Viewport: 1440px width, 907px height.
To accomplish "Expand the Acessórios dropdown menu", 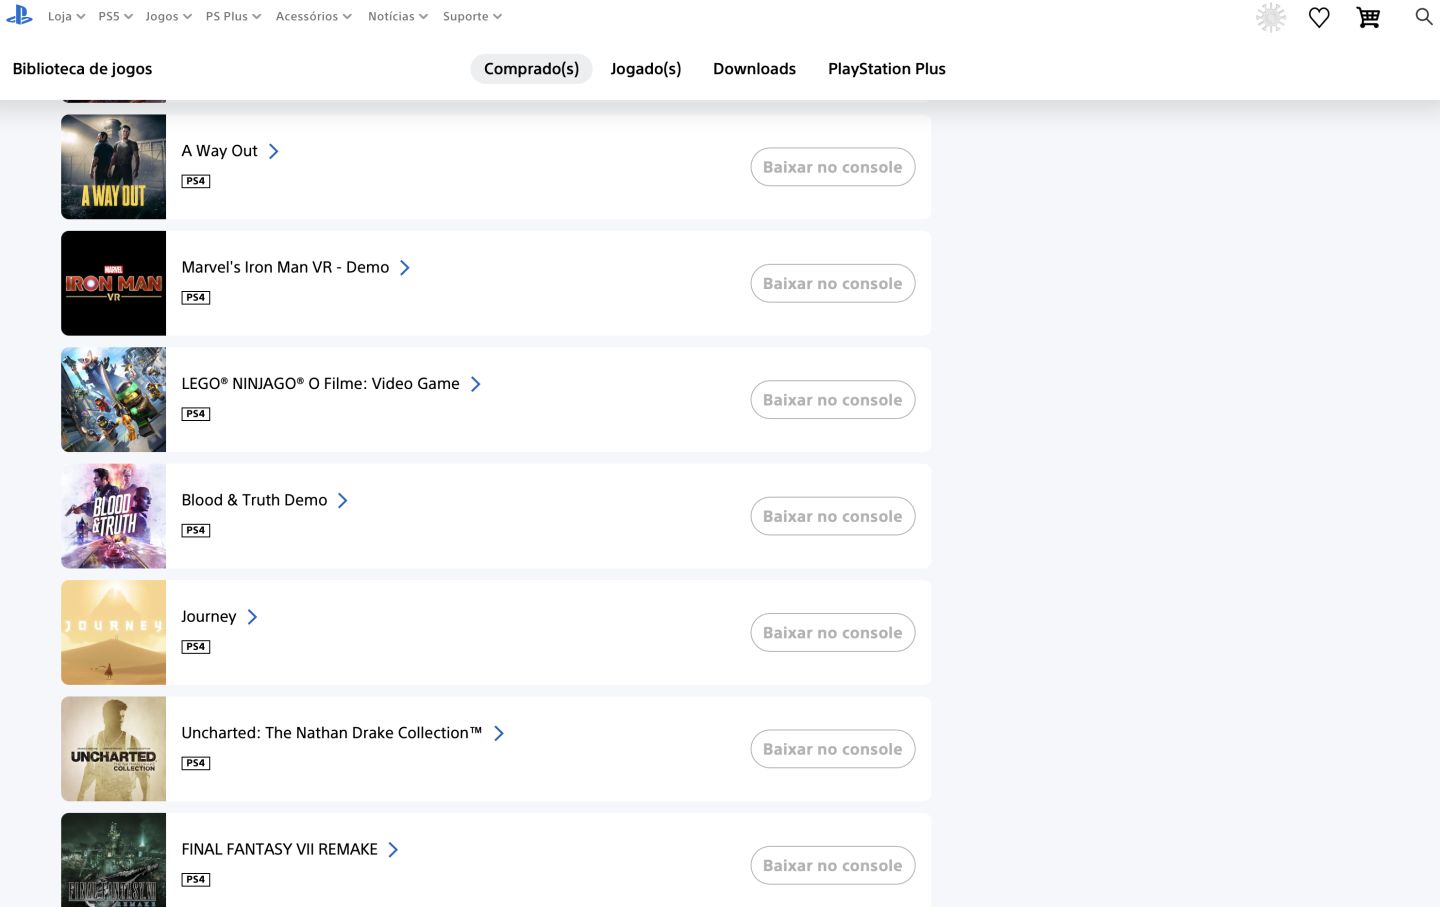I will click(x=313, y=16).
